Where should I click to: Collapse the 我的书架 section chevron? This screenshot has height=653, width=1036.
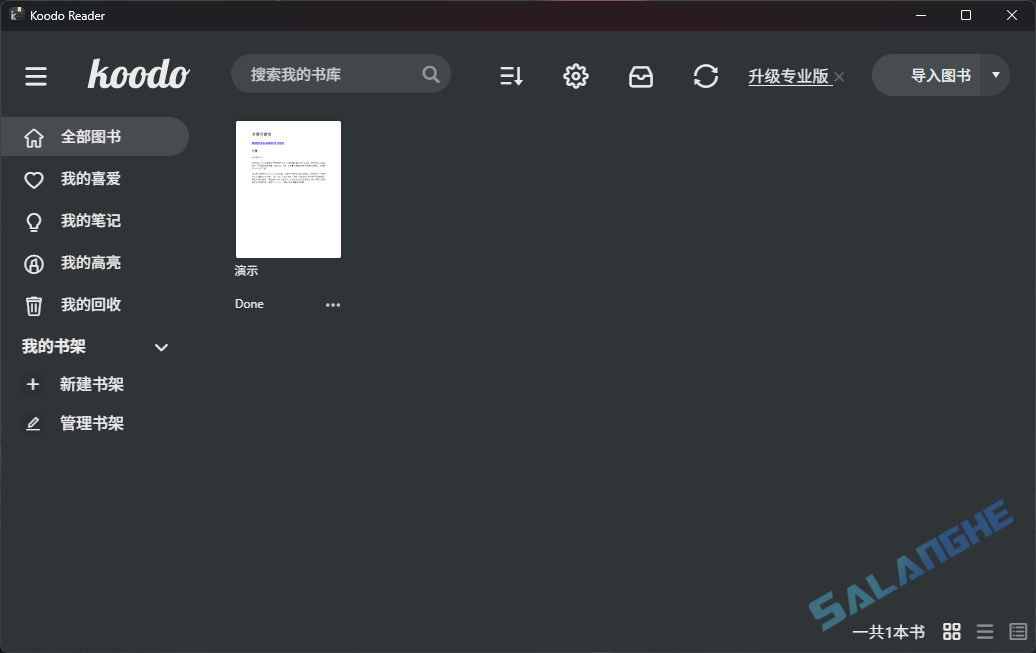pos(161,347)
